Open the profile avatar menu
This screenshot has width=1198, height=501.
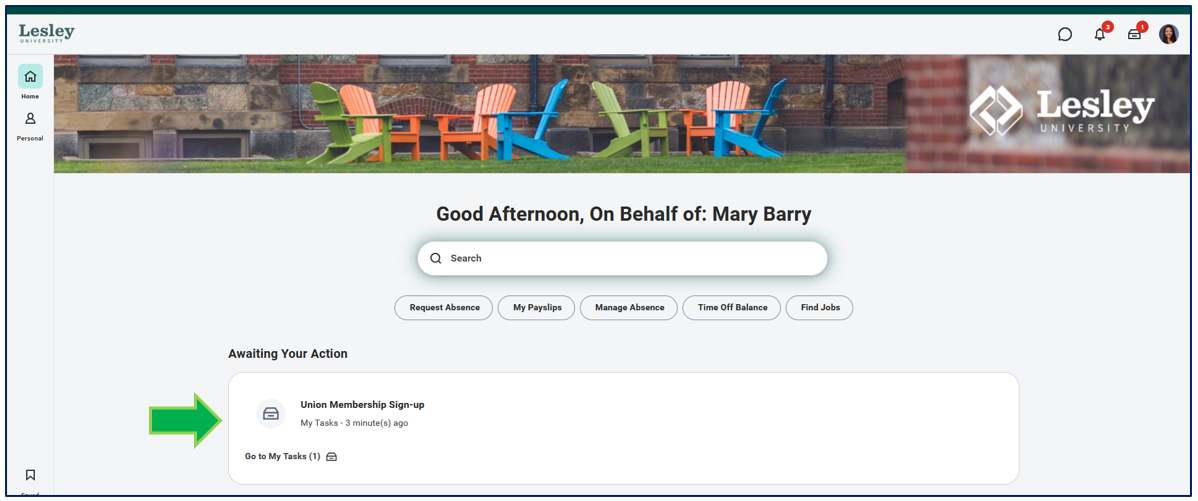click(x=1169, y=34)
